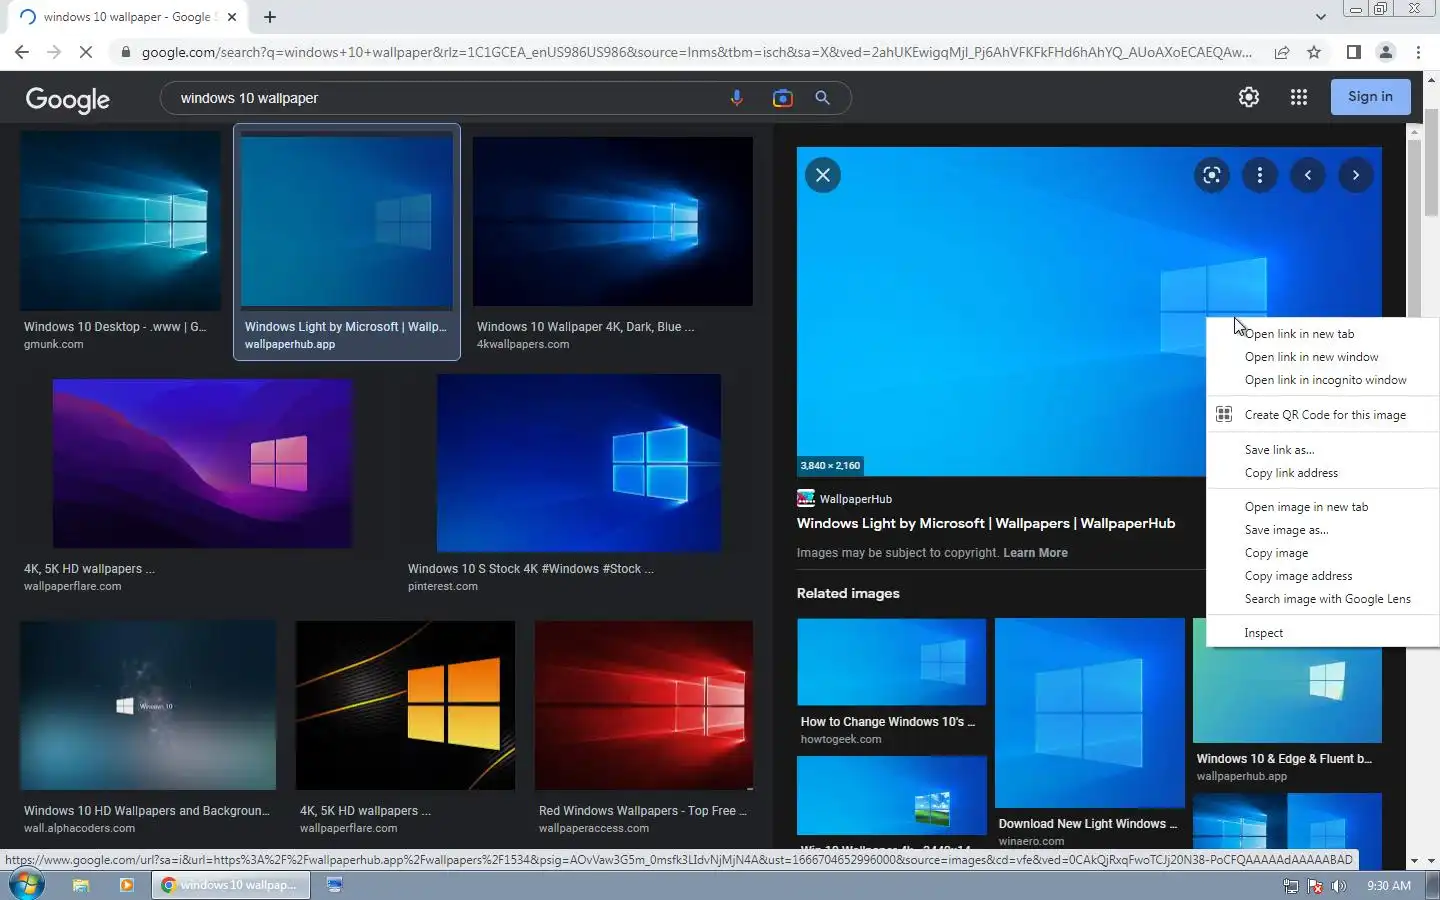
Task: Click the site lock icon in address bar
Action: pos(125,52)
